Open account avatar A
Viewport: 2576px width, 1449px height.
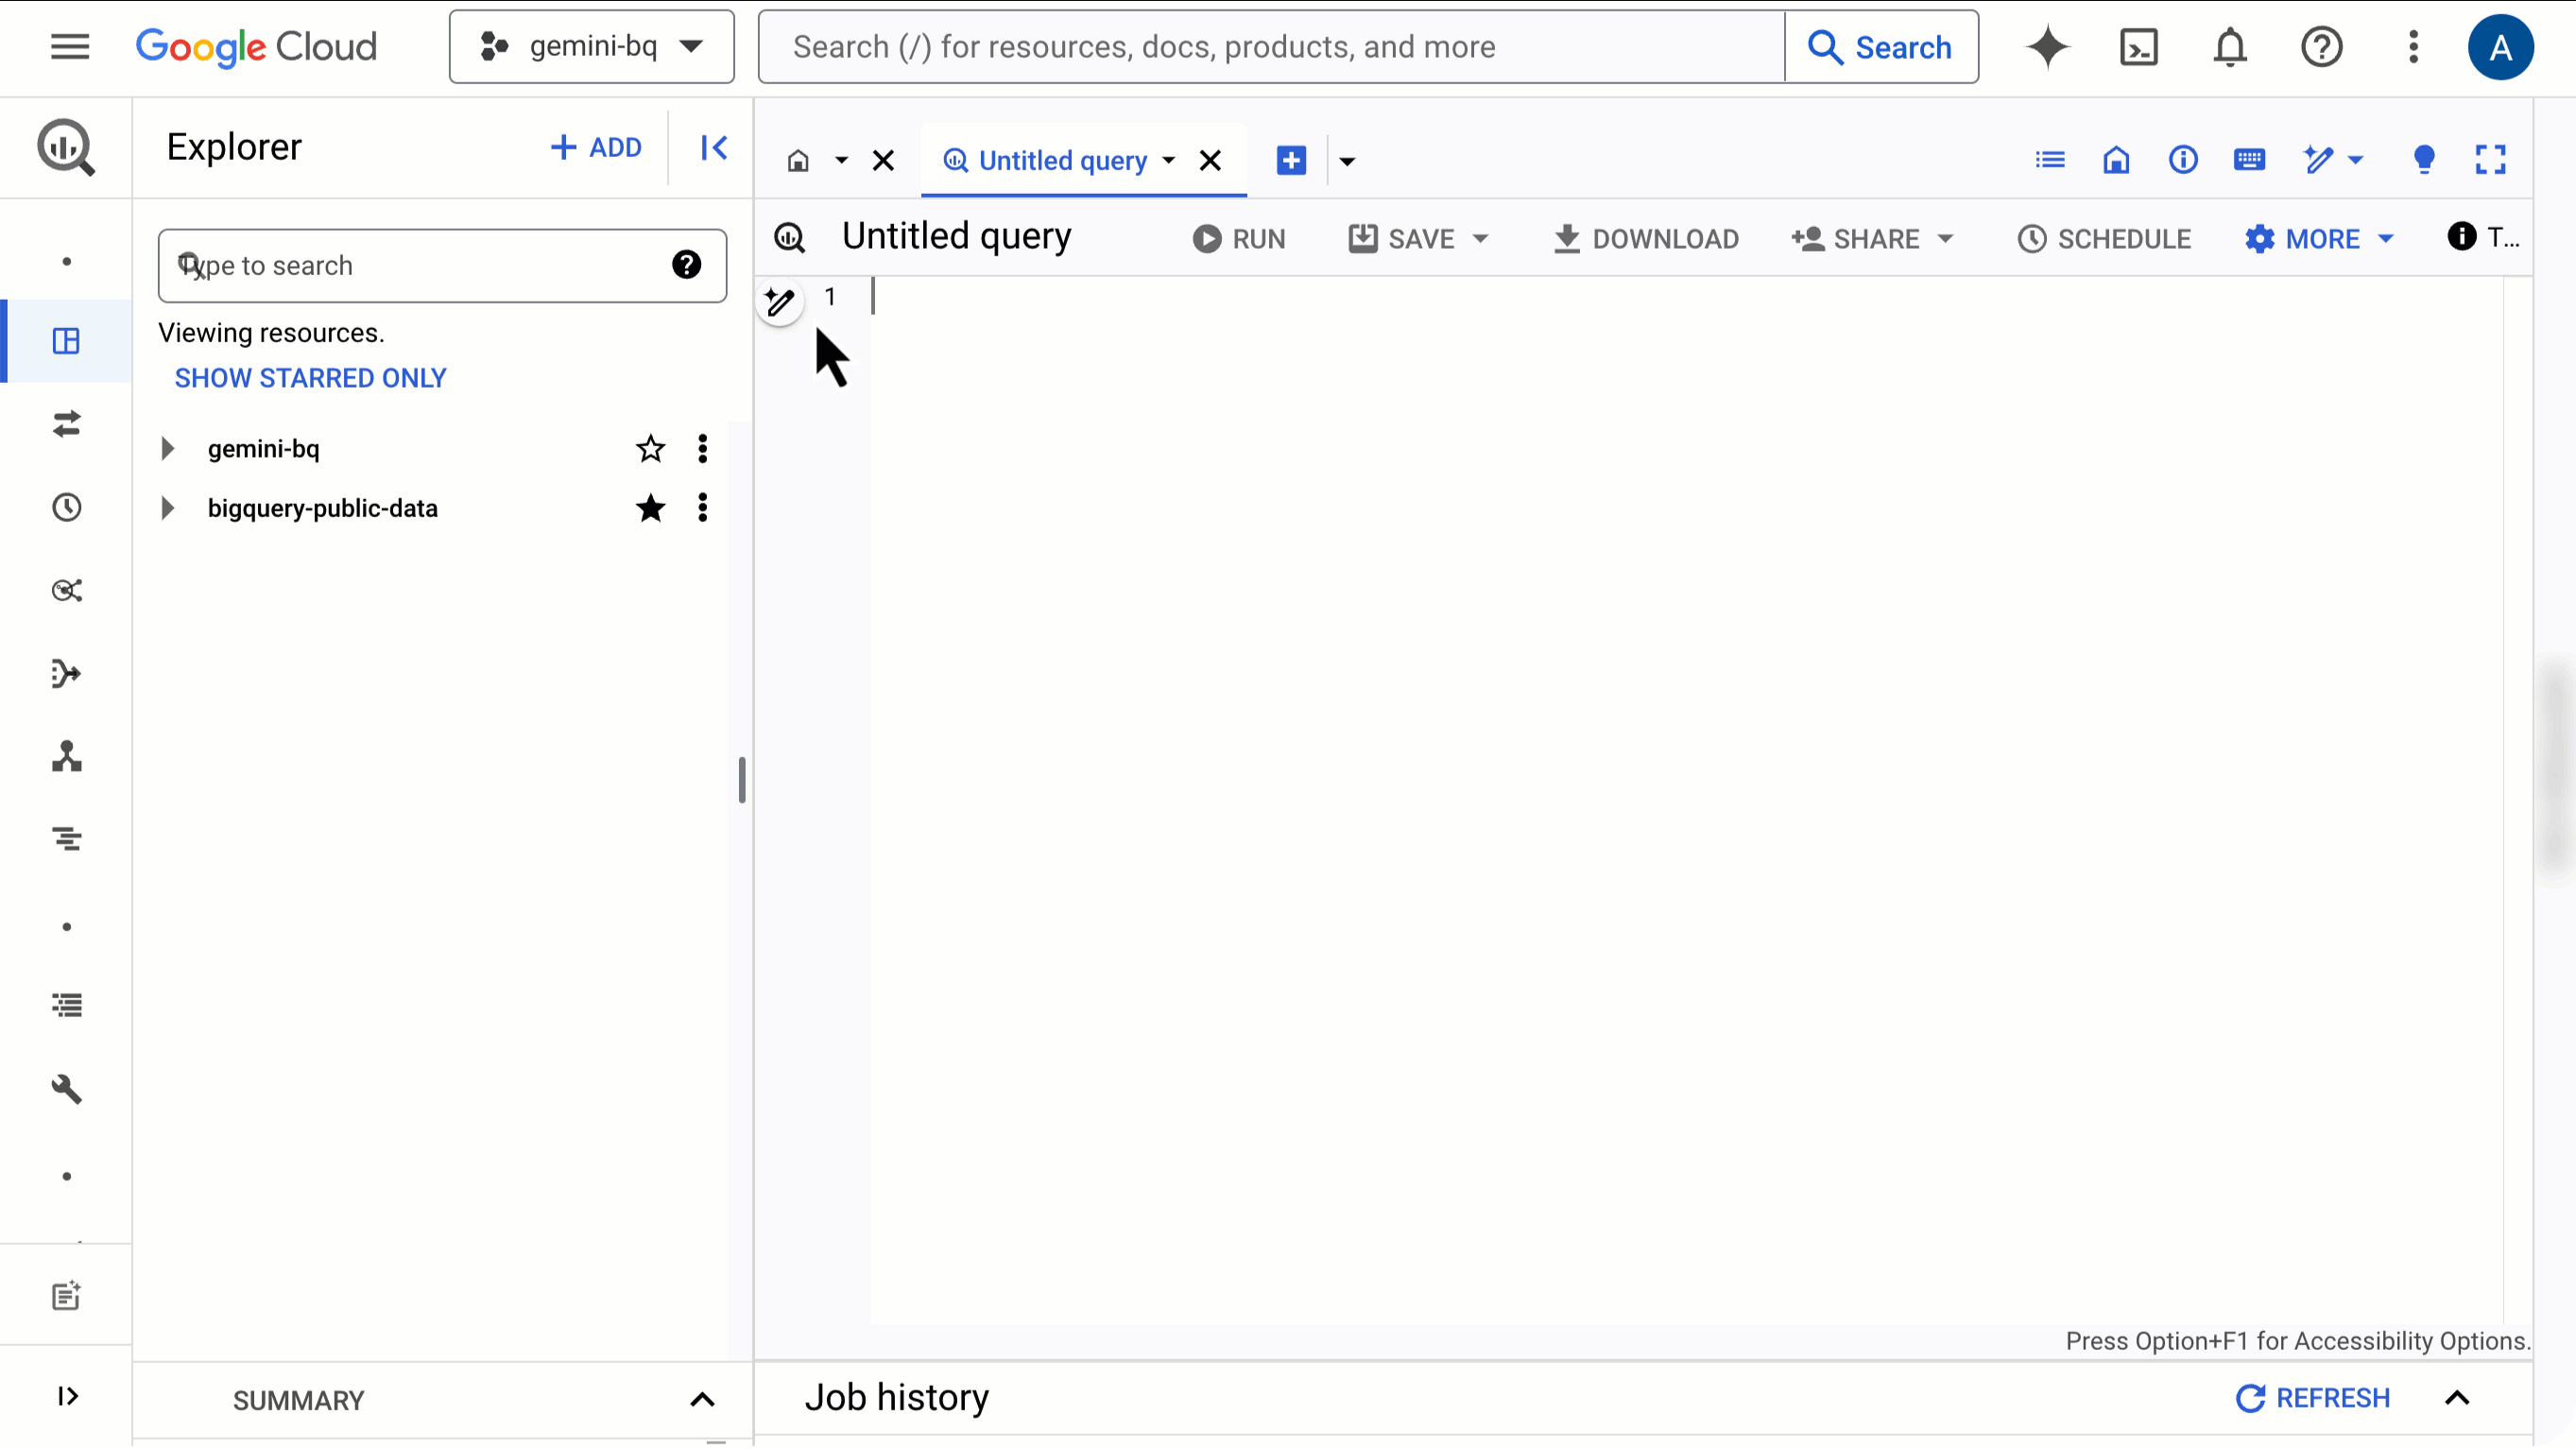(2500, 47)
